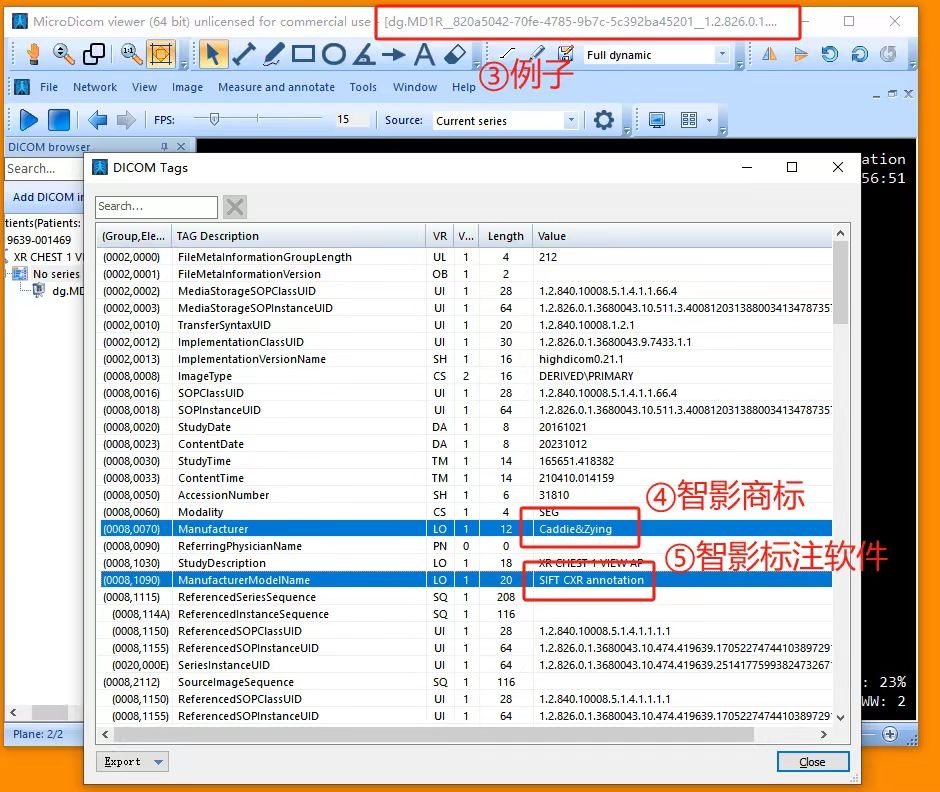Select the eraser tool
The image size is (940, 792).
(455, 54)
